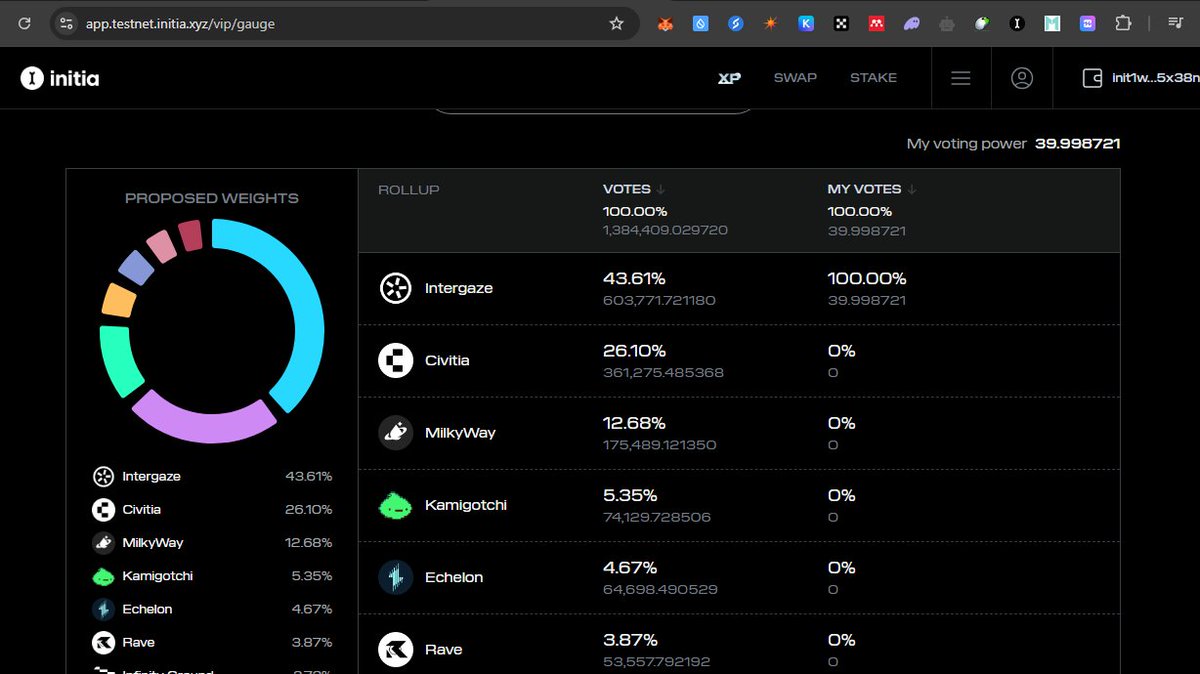Image resolution: width=1200 pixels, height=674 pixels.
Task: Bookmark this page with the star icon
Action: 616,23
